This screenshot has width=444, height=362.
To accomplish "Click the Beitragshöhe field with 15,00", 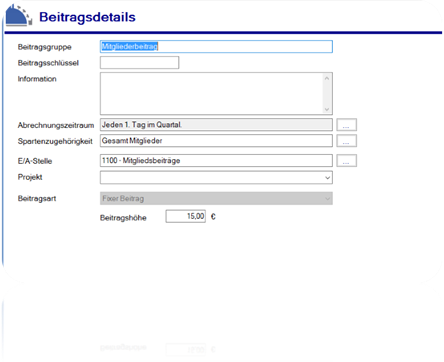I will point(186,217).
